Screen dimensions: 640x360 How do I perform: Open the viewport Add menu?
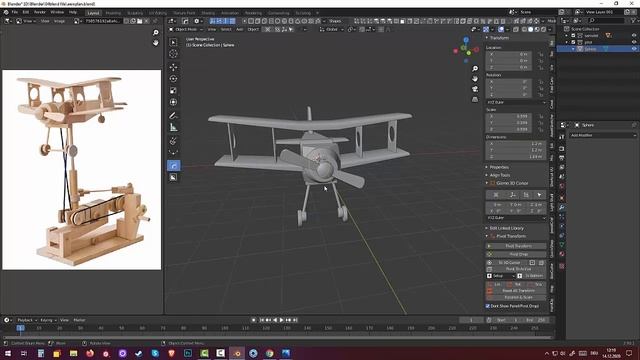240,29
